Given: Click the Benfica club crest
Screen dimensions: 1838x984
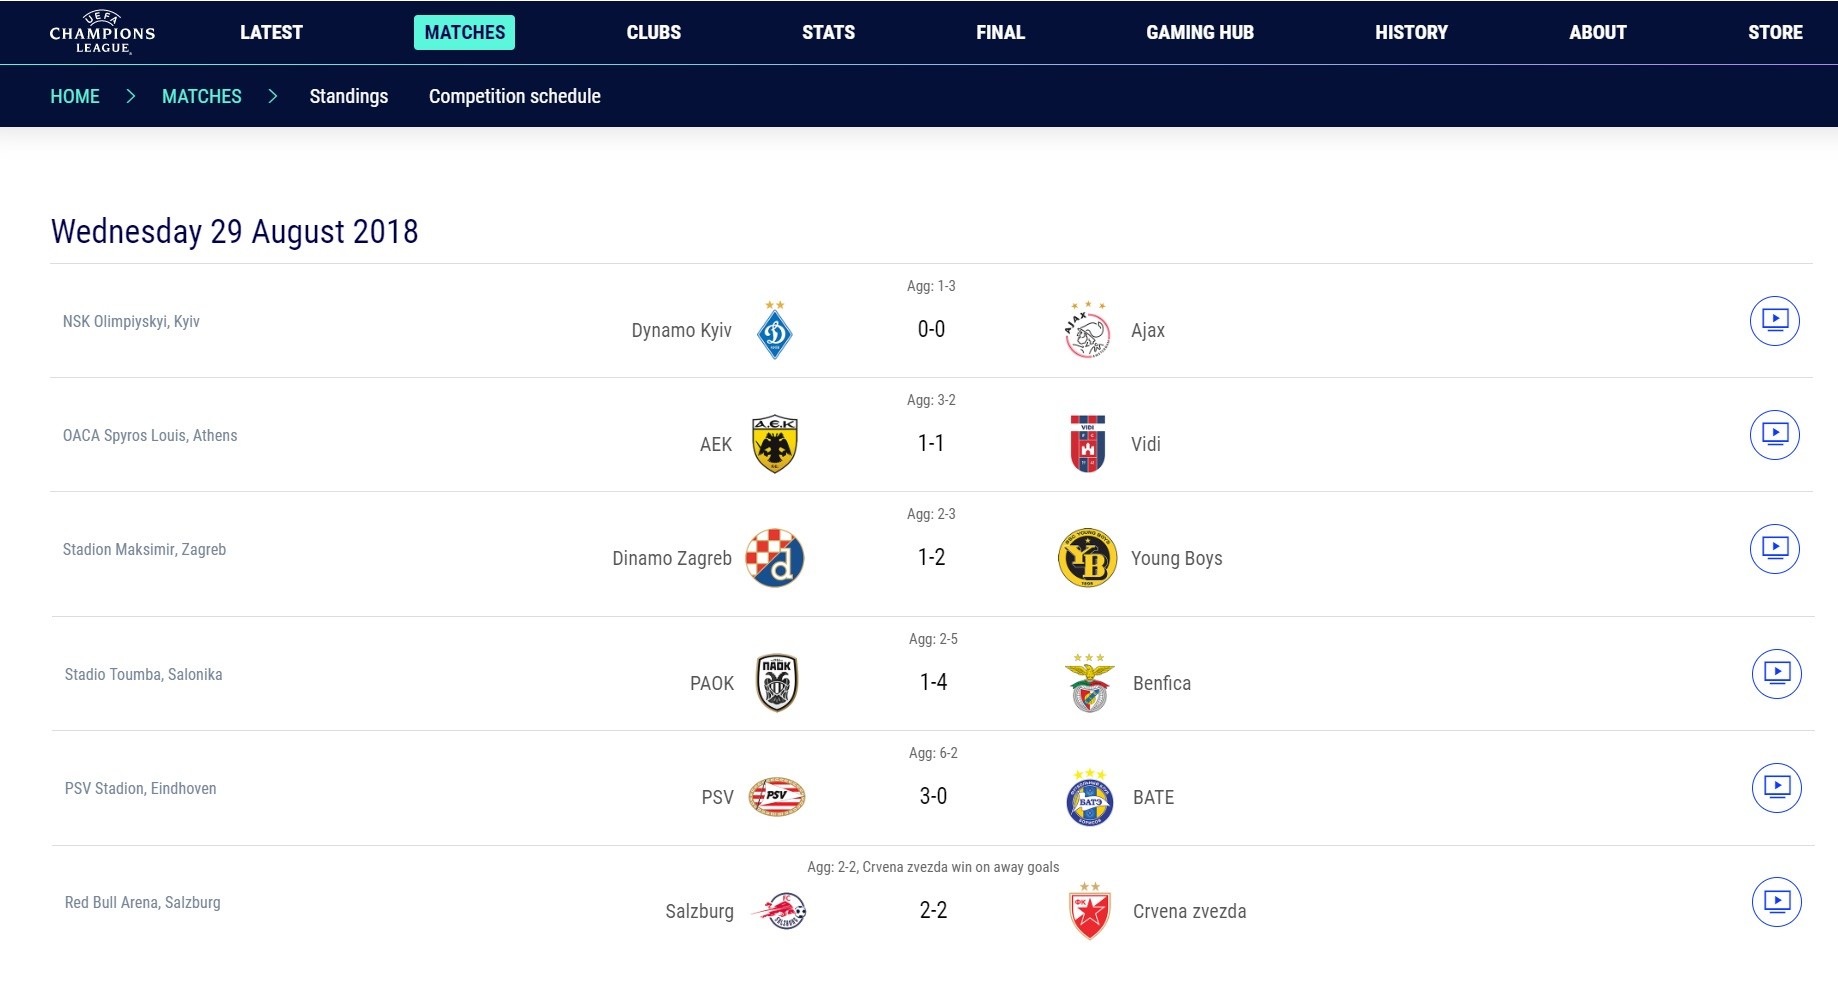Looking at the screenshot, I should tap(1089, 683).
